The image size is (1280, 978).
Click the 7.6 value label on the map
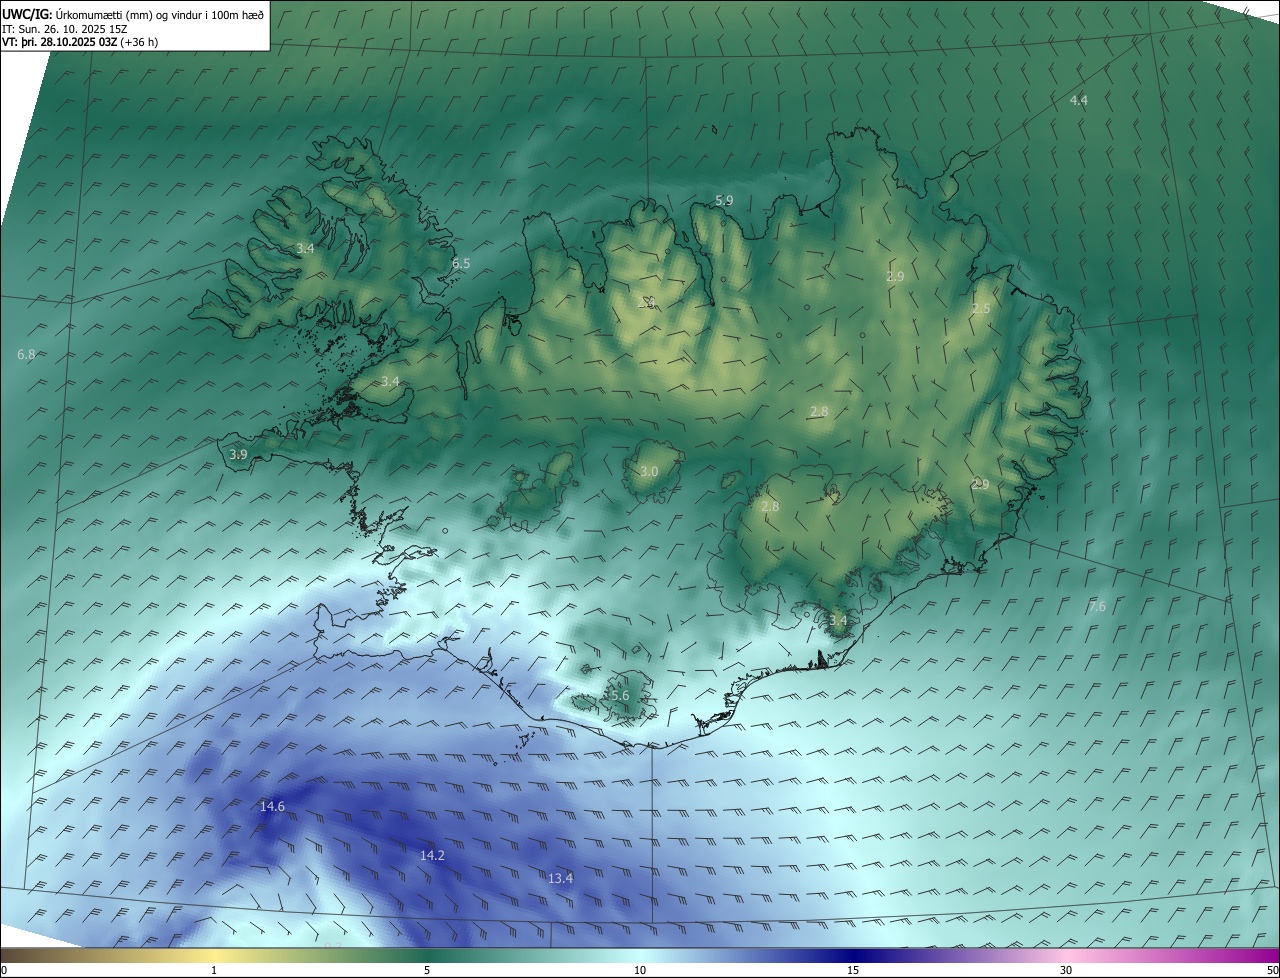1097,606
